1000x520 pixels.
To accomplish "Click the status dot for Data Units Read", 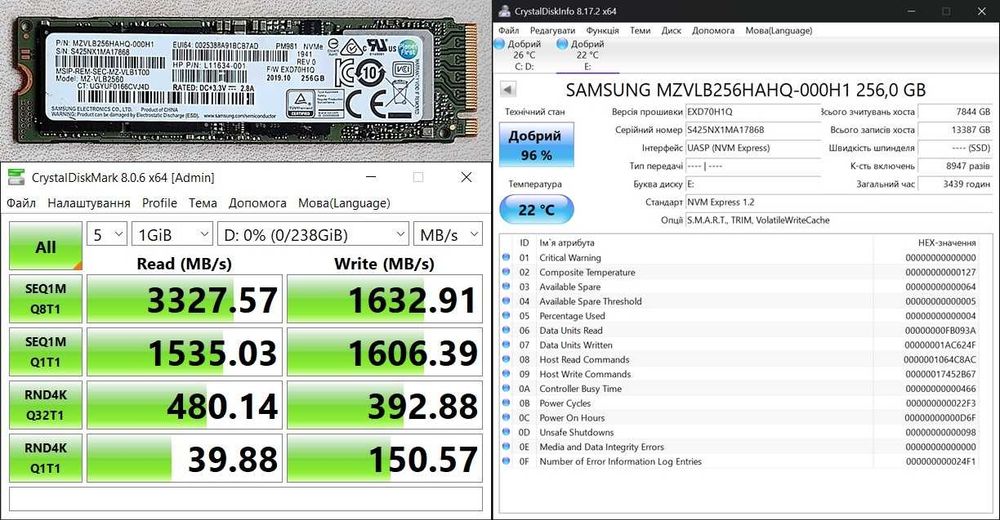I will coord(506,331).
